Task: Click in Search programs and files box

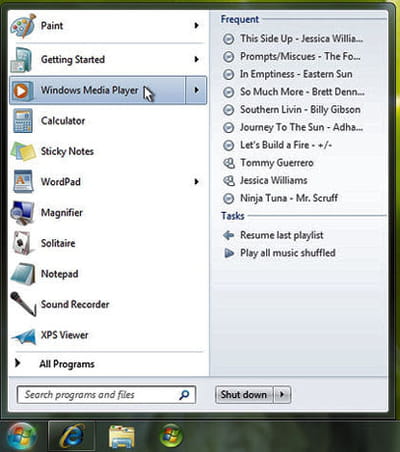Action: [106, 395]
